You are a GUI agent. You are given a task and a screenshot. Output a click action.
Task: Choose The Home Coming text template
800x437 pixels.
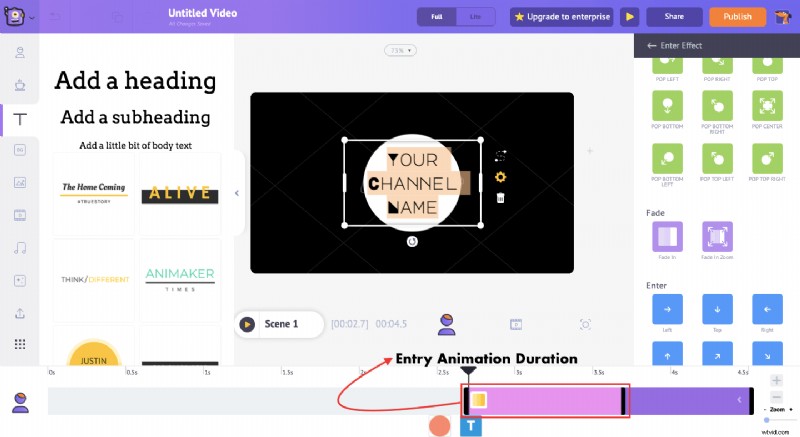click(x=93, y=194)
